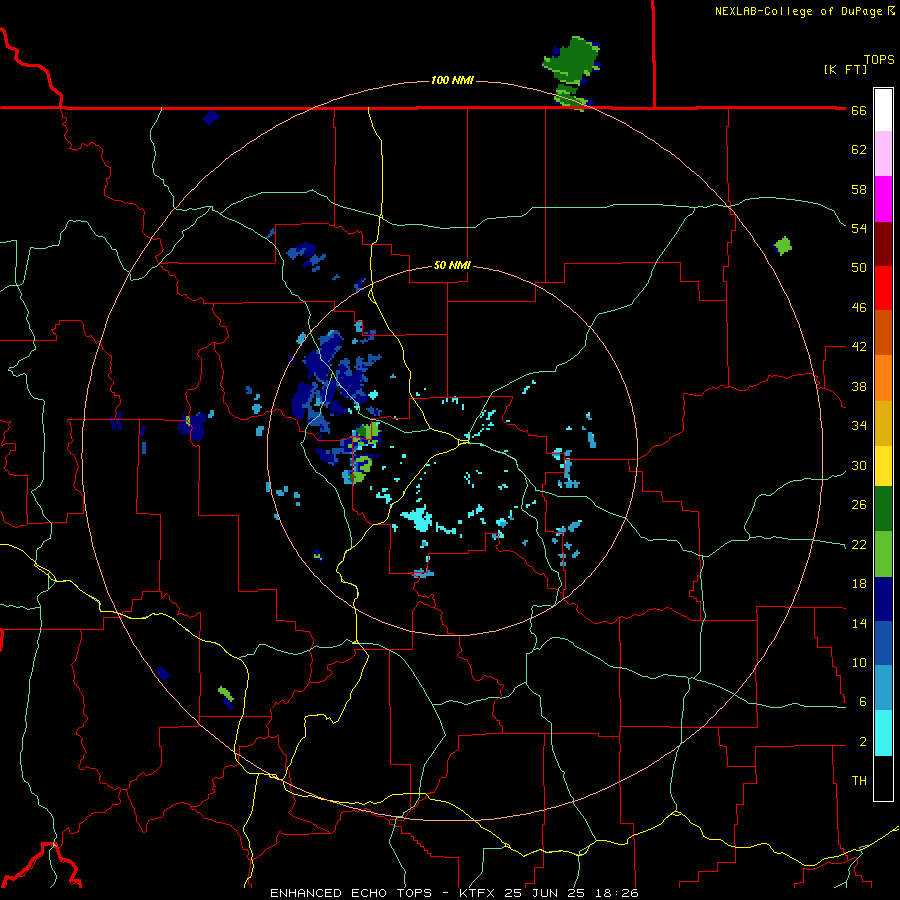Click the 62 legend value
Viewport: 900px width, 900px height.
[x=859, y=150]
